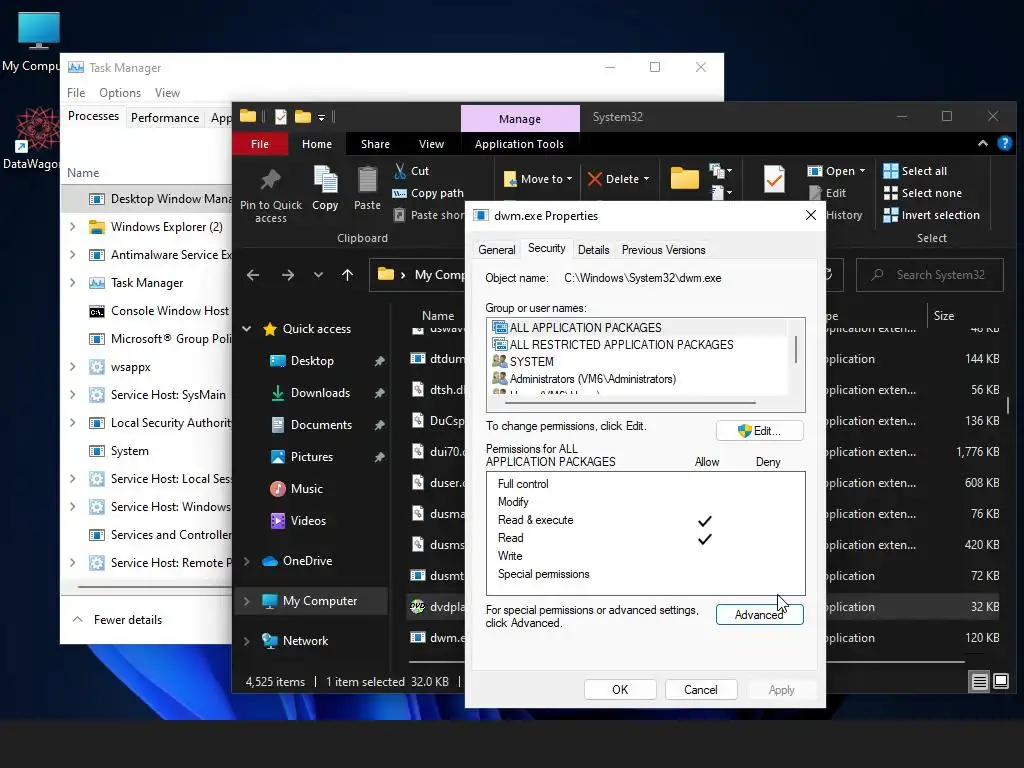This screenshot has height=768, width=1024.
Task: Switch to General tab in Properties
Action: pyautogui.click(x=496, y=250)
